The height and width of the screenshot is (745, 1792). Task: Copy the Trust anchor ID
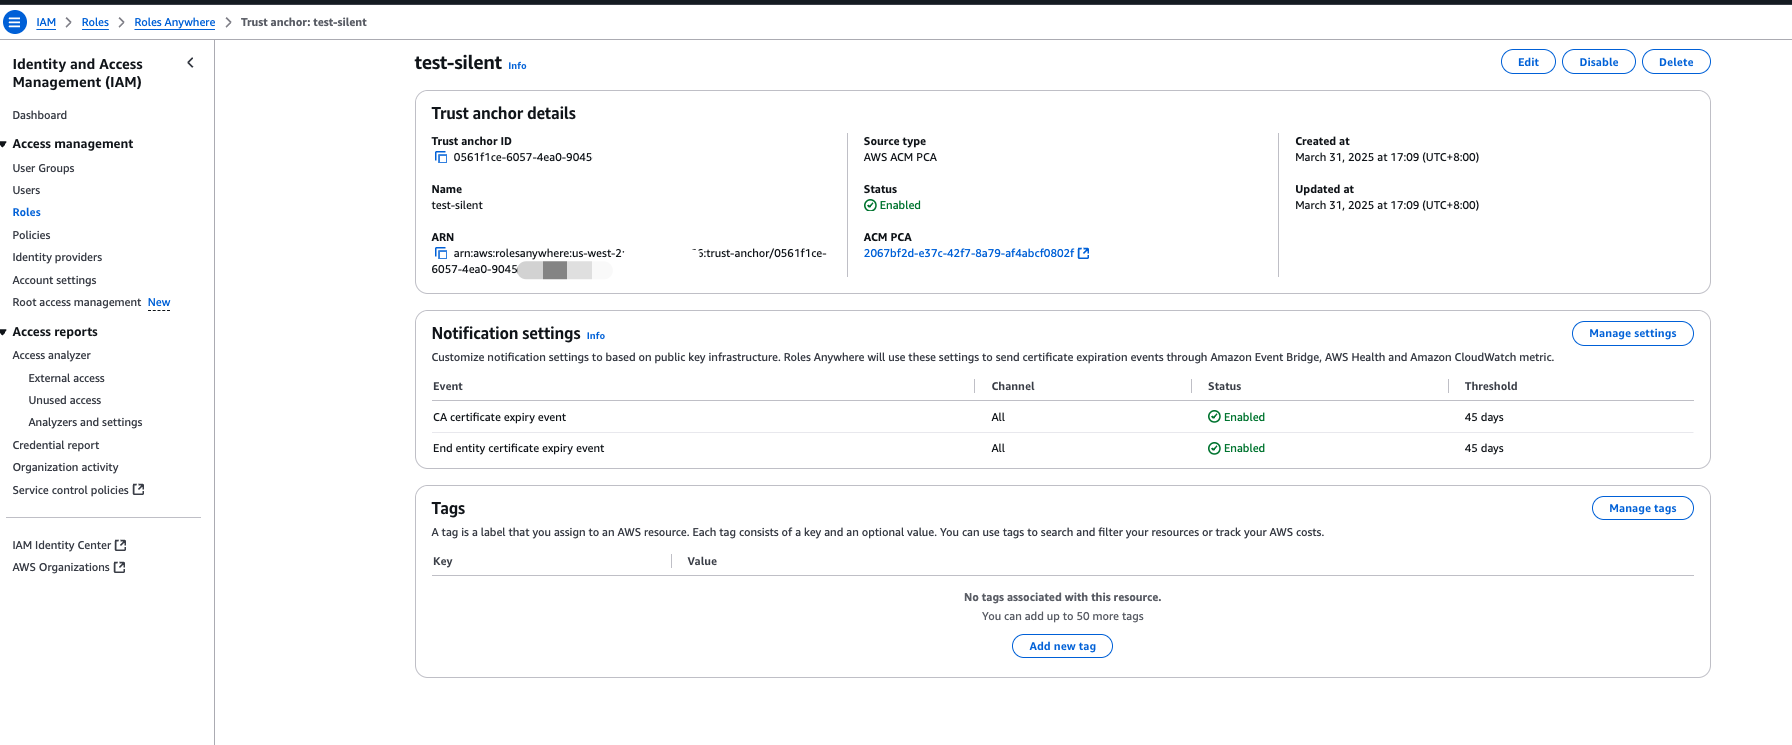pos(440,157)
